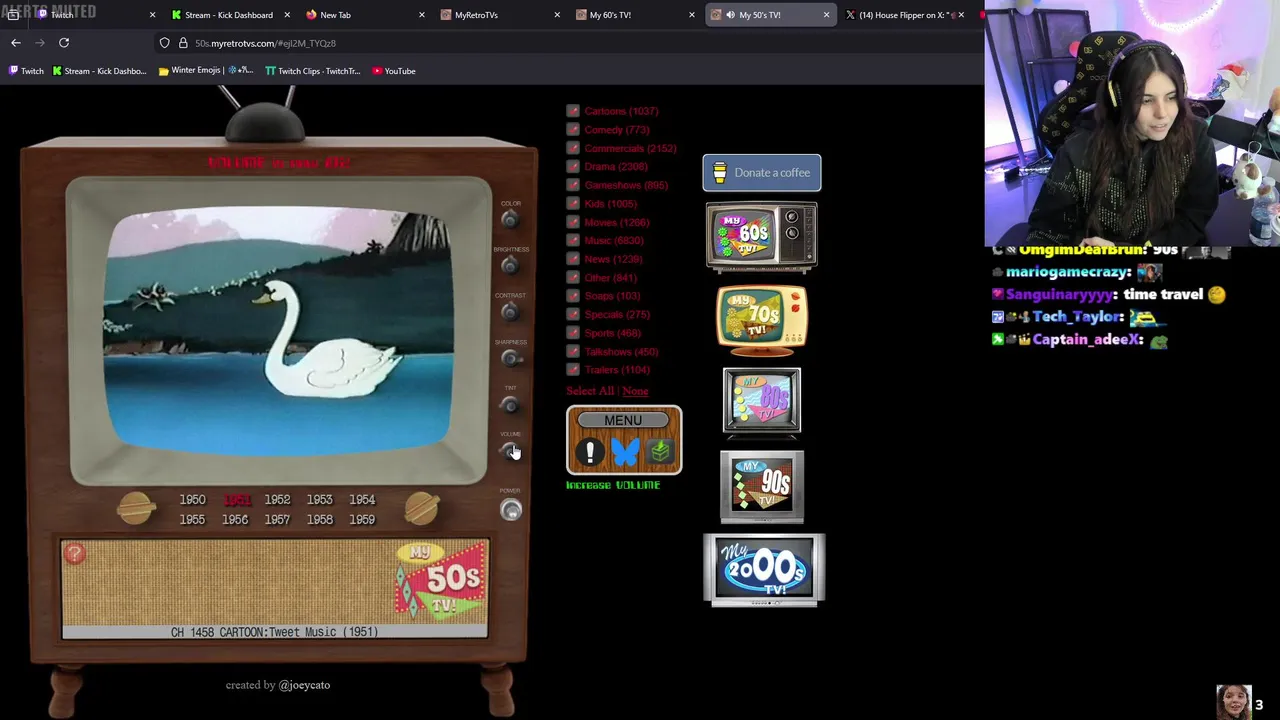This screenshot has width=1280, height=720.
Task: Click the None categories link
Action: tap(635, 391)
